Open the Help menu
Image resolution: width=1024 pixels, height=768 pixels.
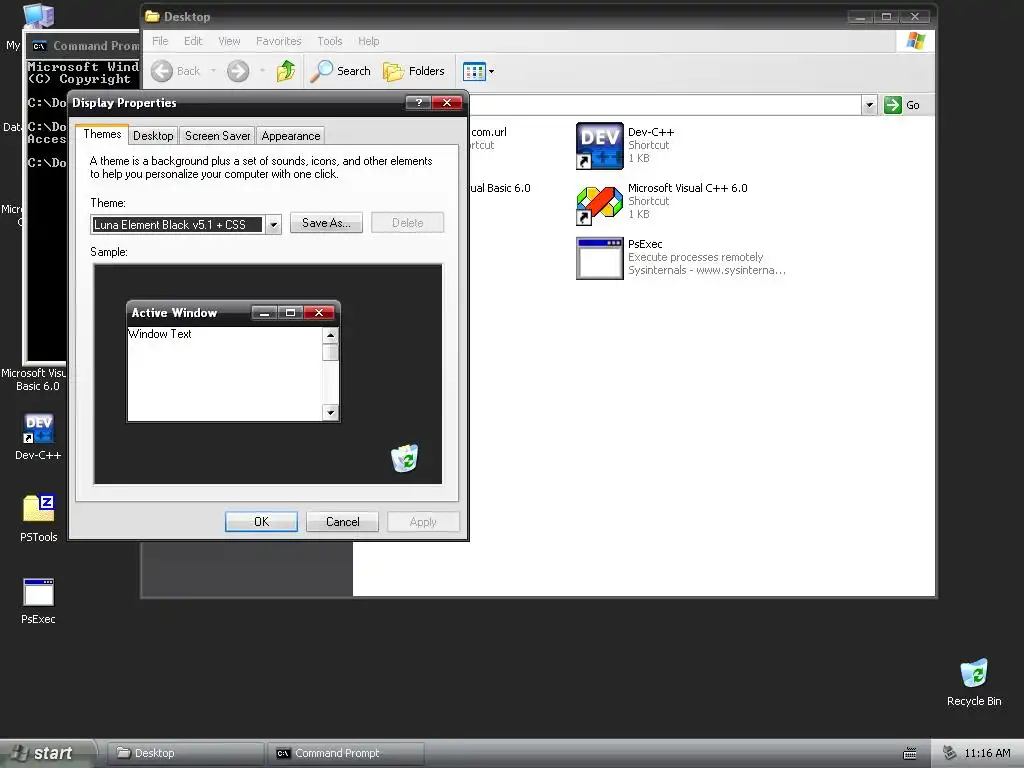[368, 41]
